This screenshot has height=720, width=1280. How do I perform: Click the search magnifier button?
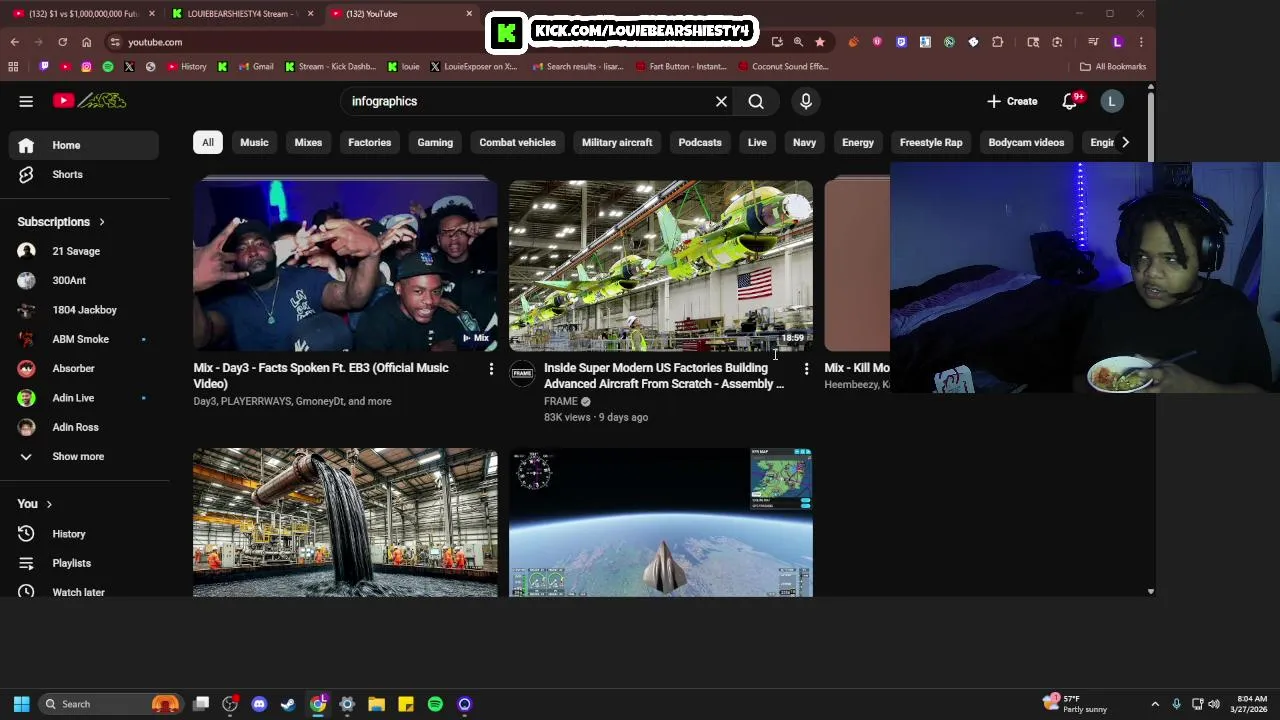coord(756,101)
